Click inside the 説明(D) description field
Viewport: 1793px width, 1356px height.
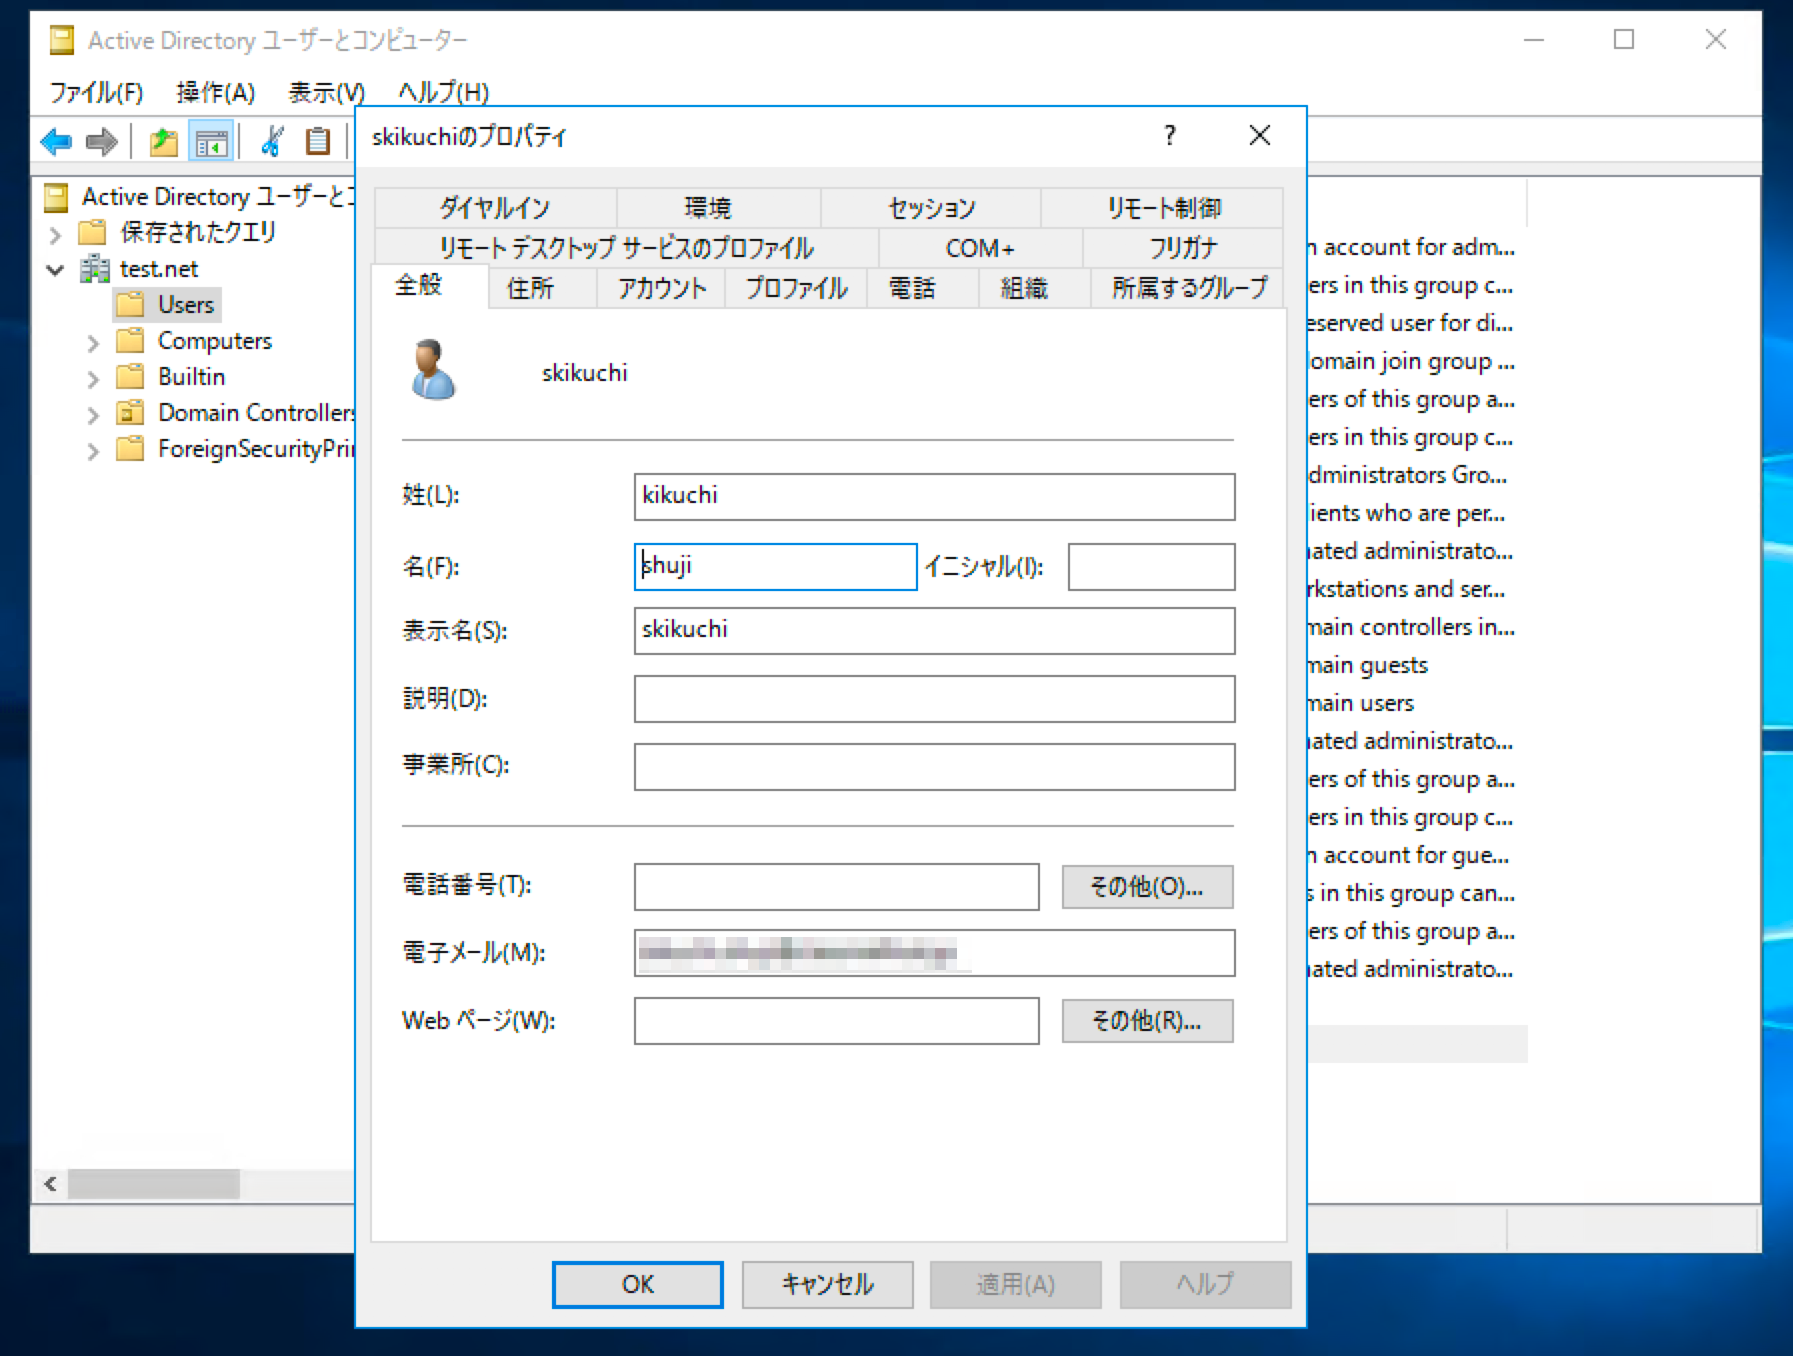tap(933, 699)
